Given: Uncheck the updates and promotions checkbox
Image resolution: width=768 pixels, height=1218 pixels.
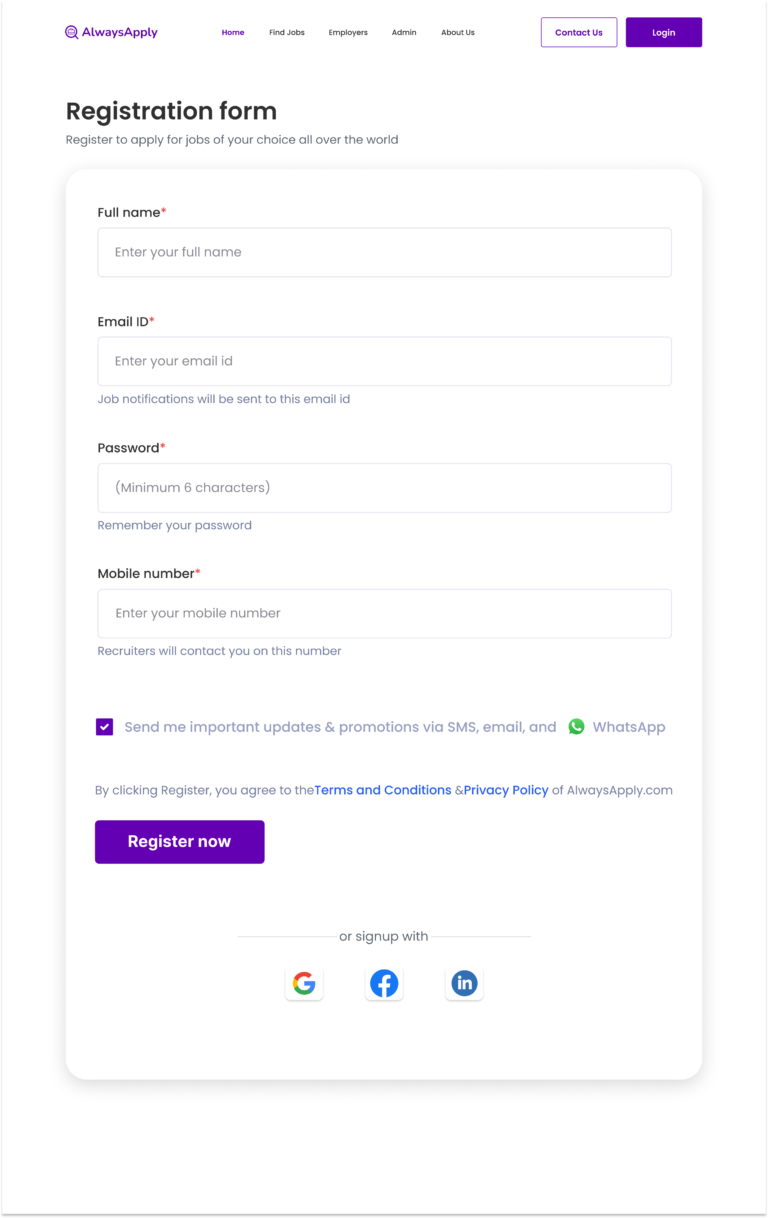Looking at the screenshot, I should click(105, 727).
